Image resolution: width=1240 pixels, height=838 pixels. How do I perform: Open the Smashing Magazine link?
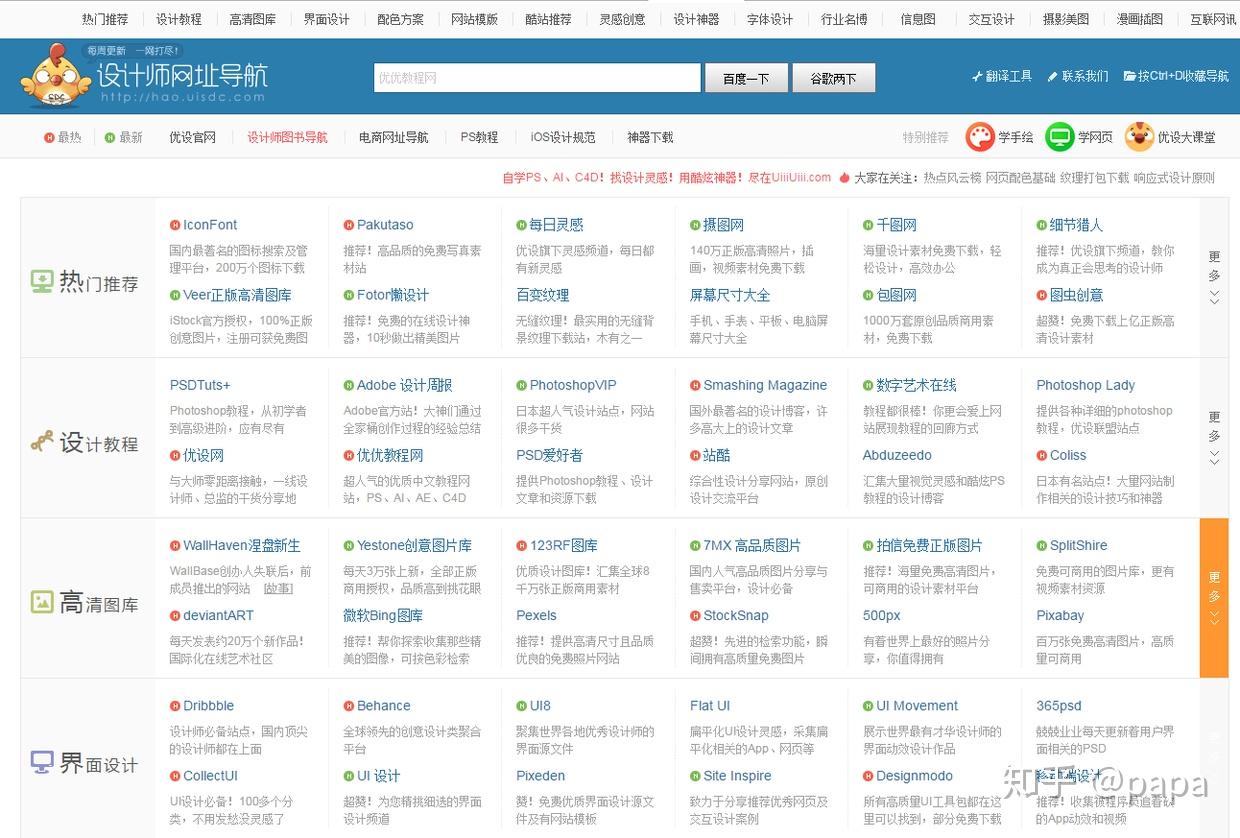[765, 385]
